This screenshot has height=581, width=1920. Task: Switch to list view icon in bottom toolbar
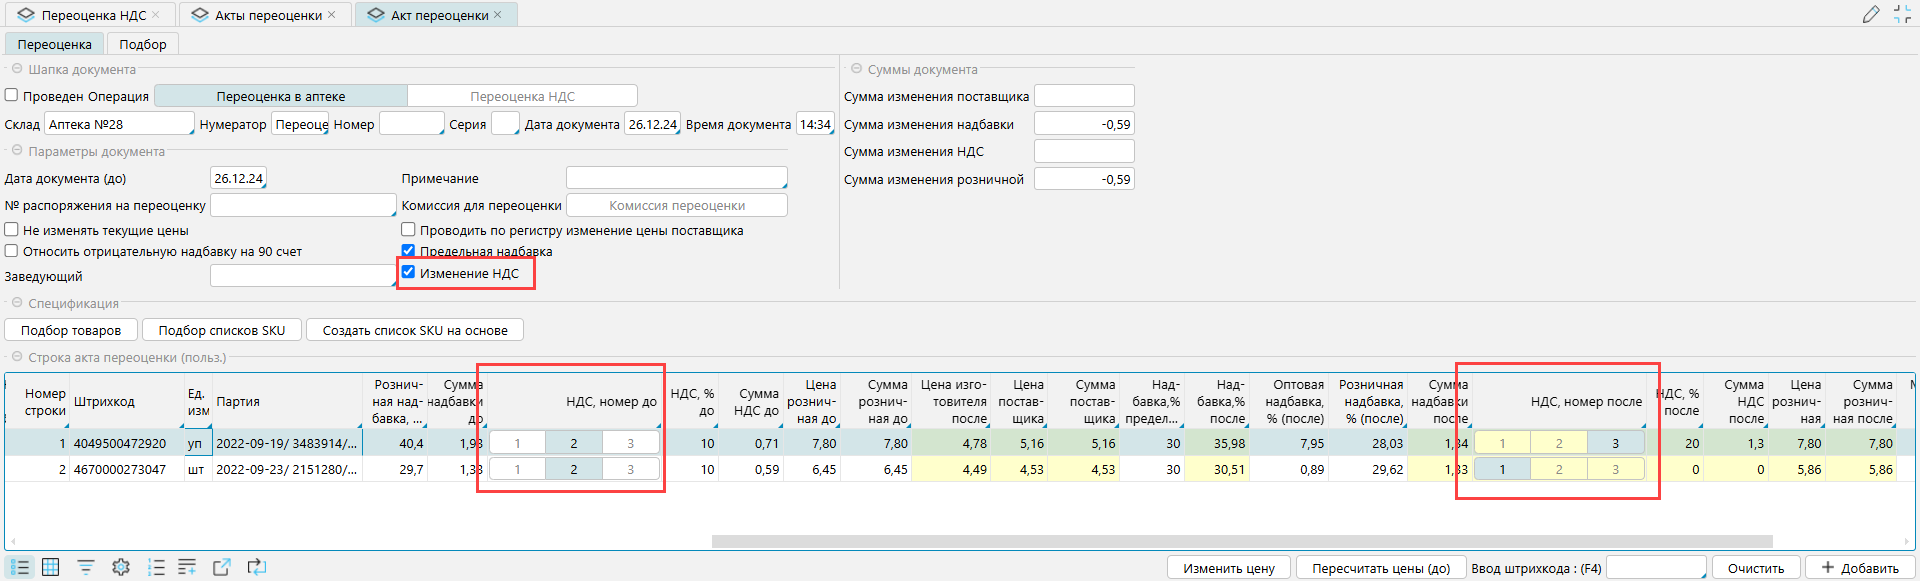20,567
